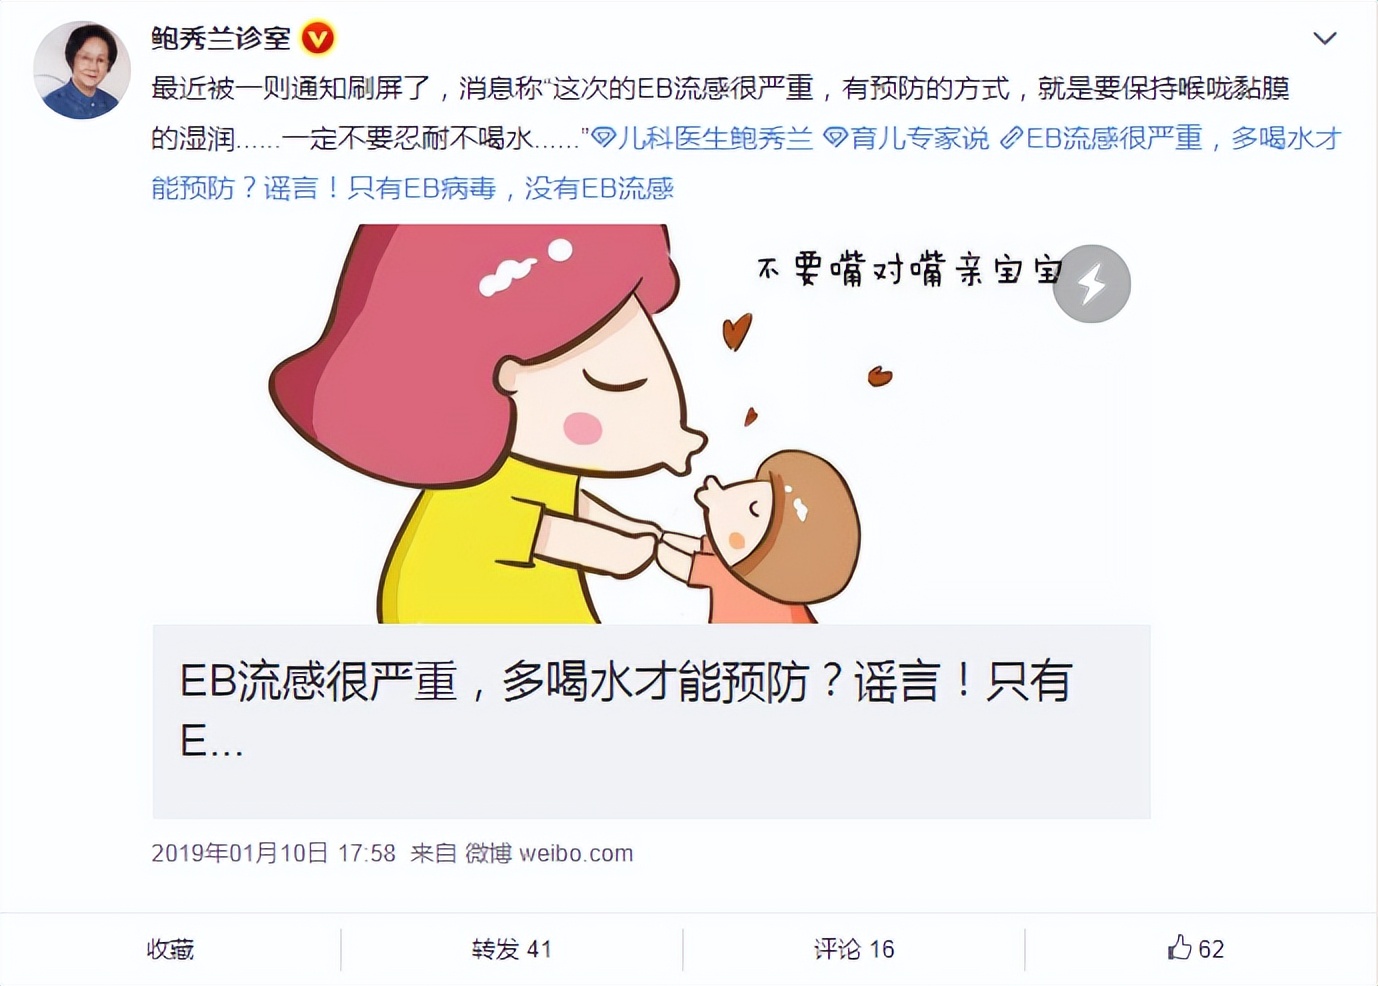
Task: Click the orange verified V badge
Action: (x=318, y=39)
